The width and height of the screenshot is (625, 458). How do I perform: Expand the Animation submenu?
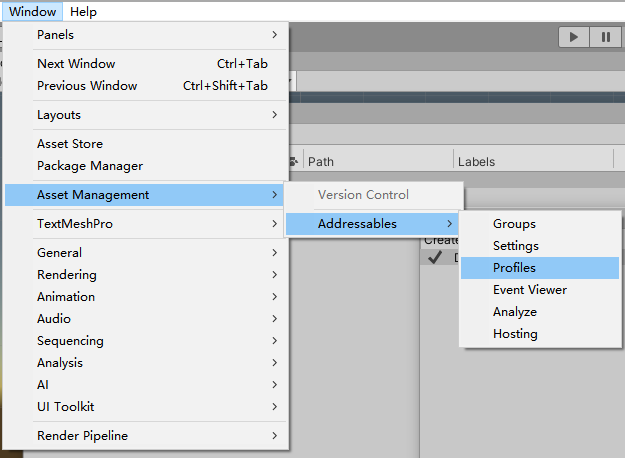point(145,297)
